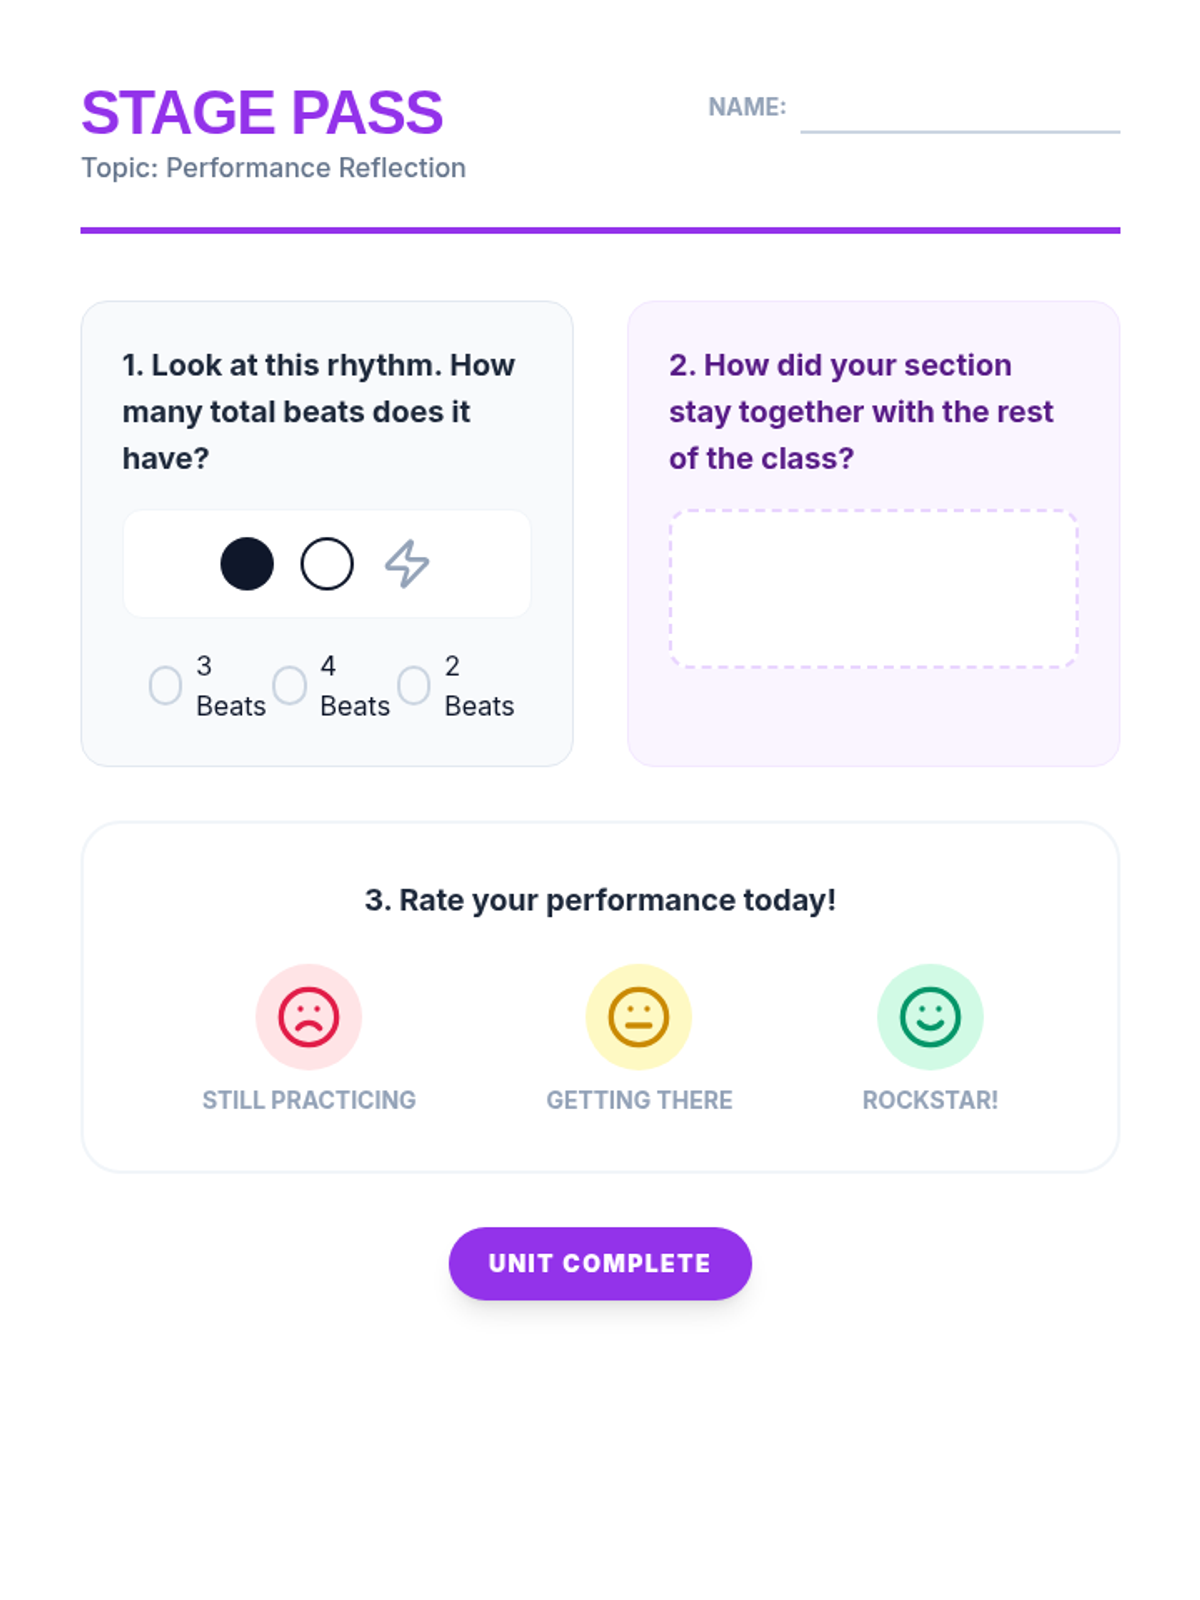The height and width of the screenshot is (1600, 1200).
Task: Click the Rate your performance today heading
Action: (600, 900)
